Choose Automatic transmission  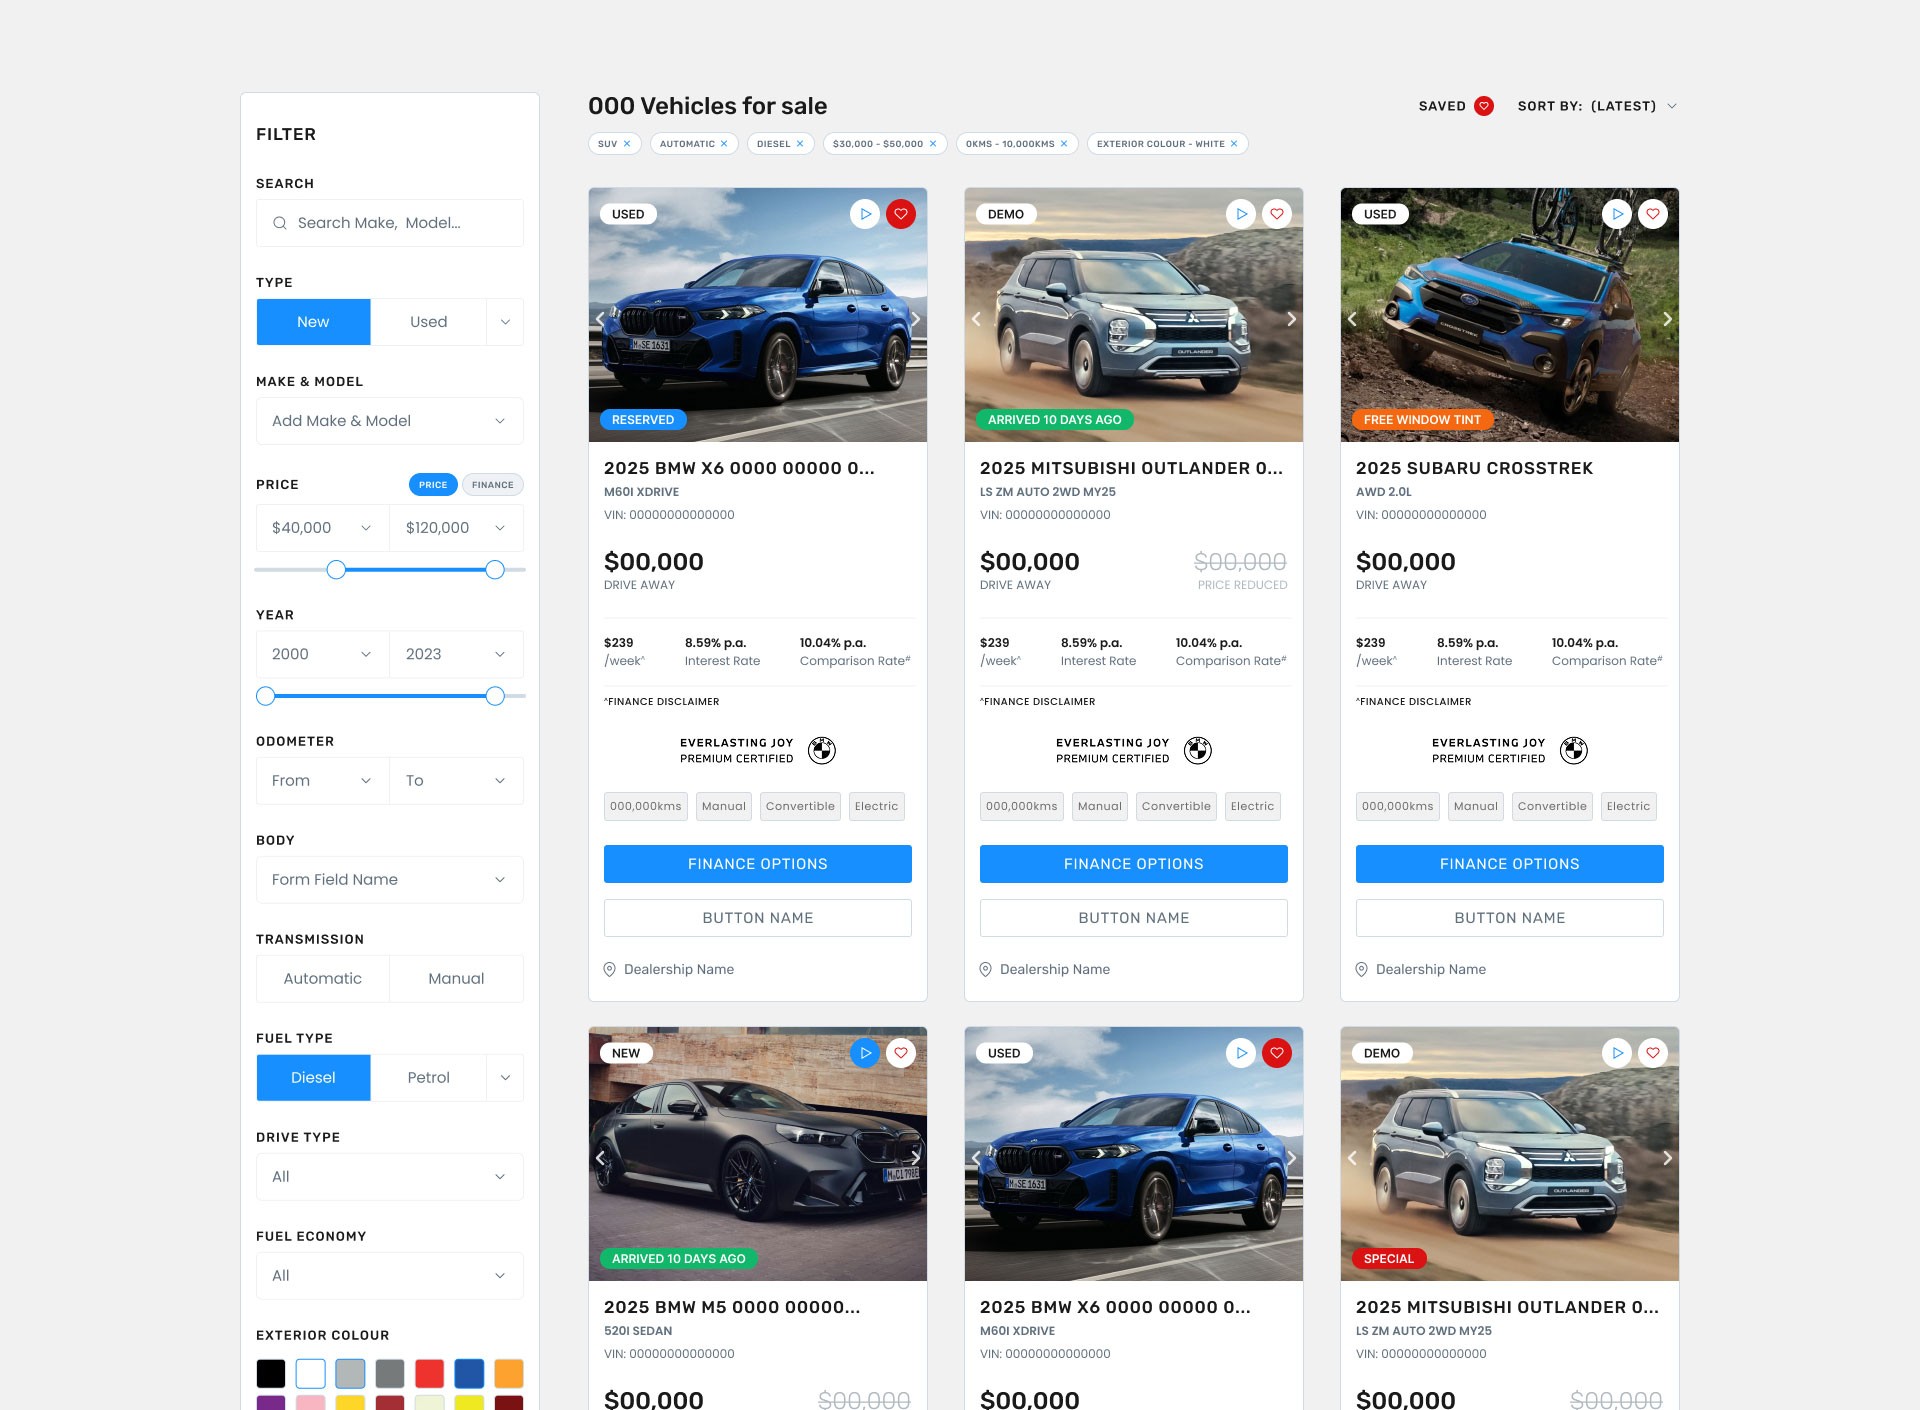tap(323, 979)
